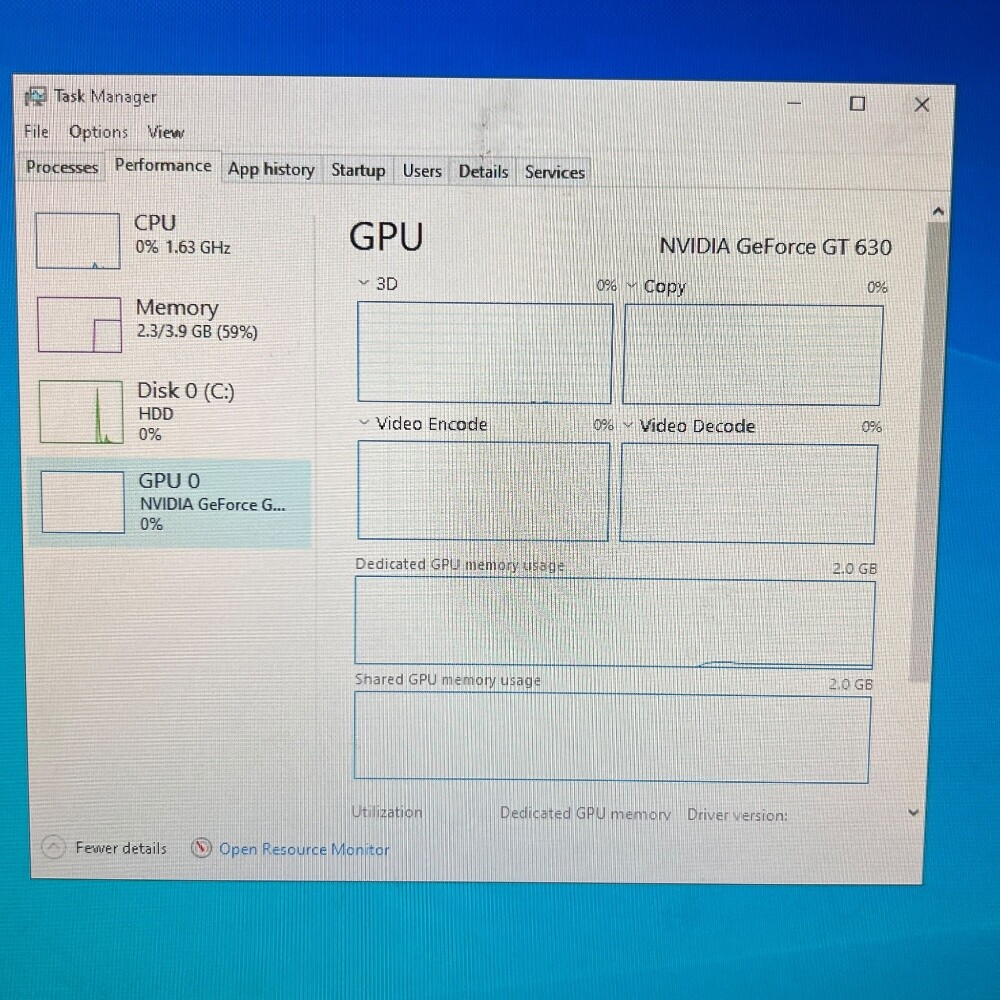Open Resource Monitor link
Screen dimensions: 1000x1000
(304, 849)
